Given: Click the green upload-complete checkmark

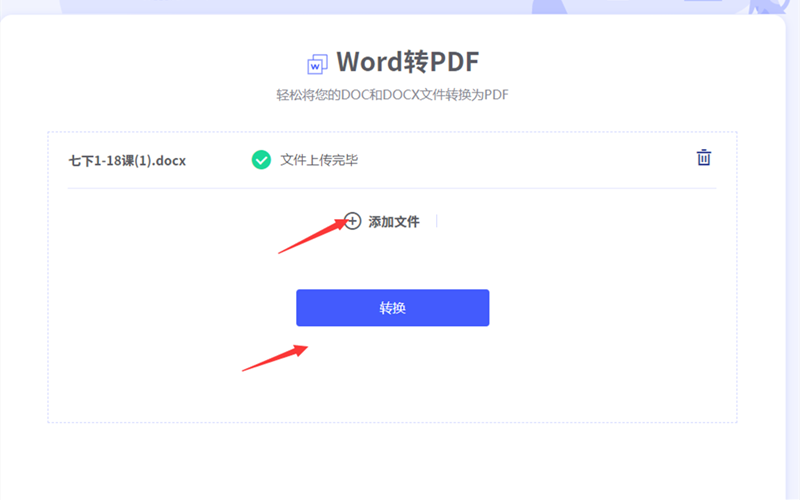Looking at the screenshot, I should [x=261, y=160].
